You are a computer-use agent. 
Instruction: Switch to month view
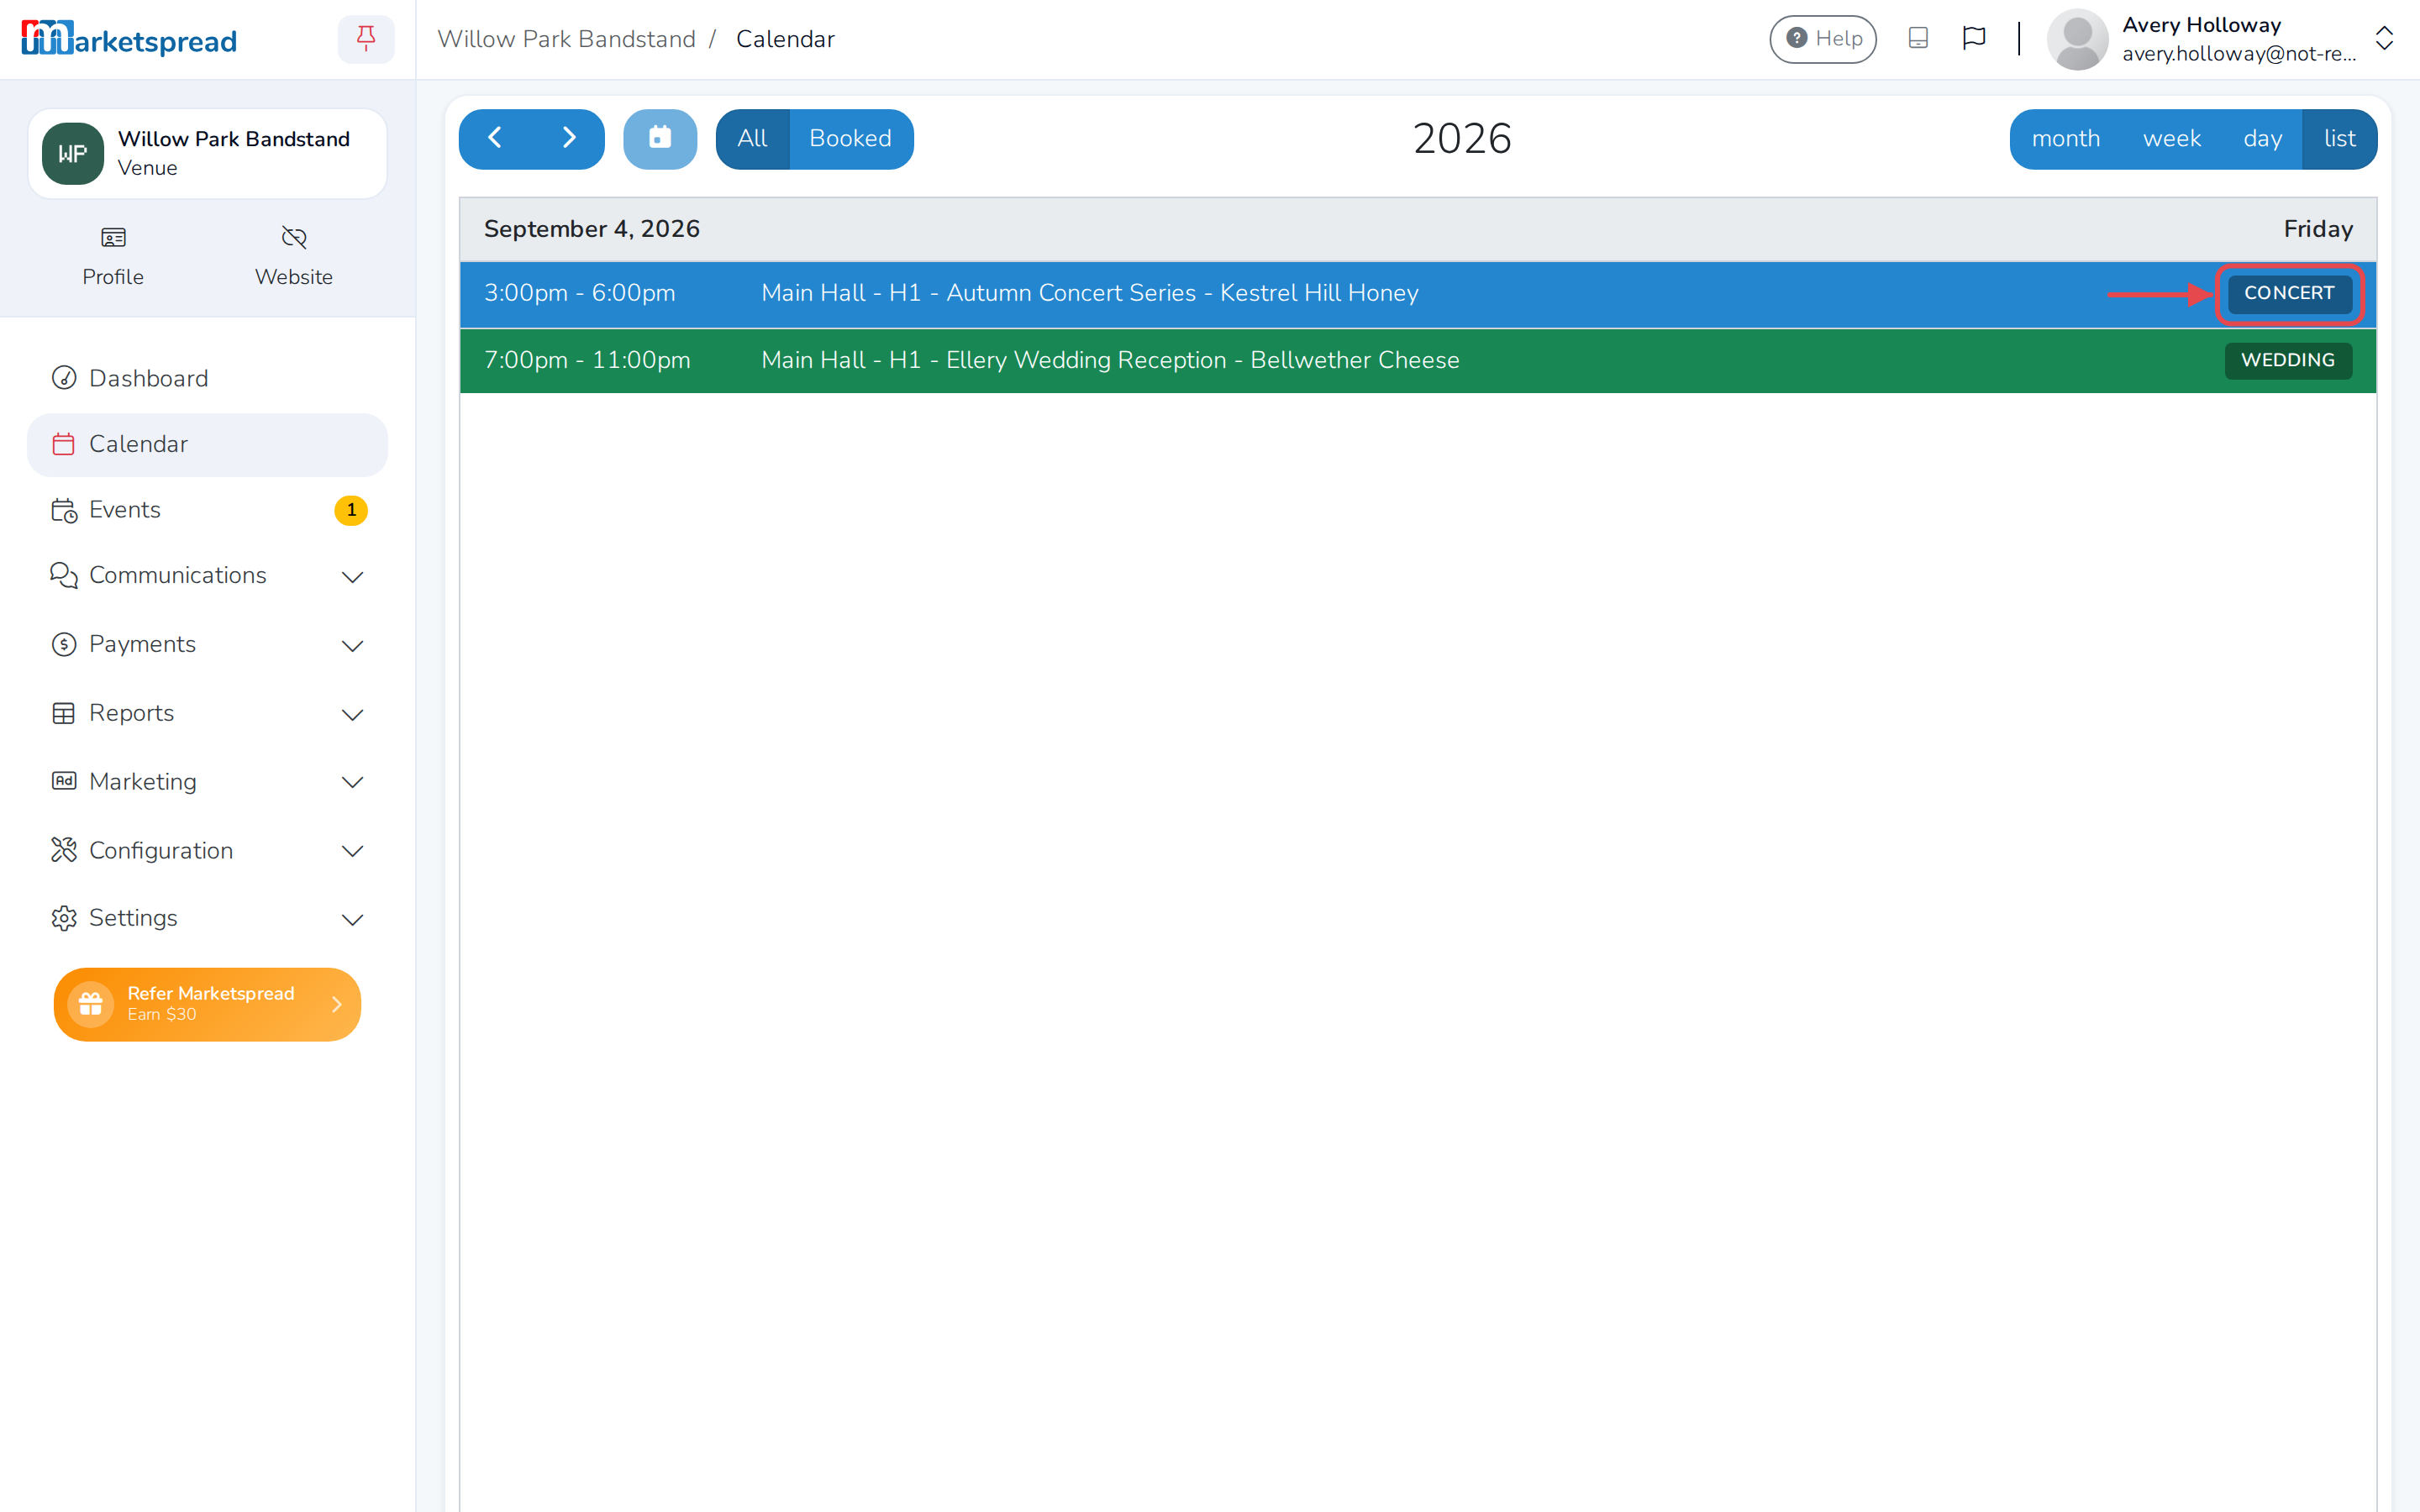coord(2066,138)
